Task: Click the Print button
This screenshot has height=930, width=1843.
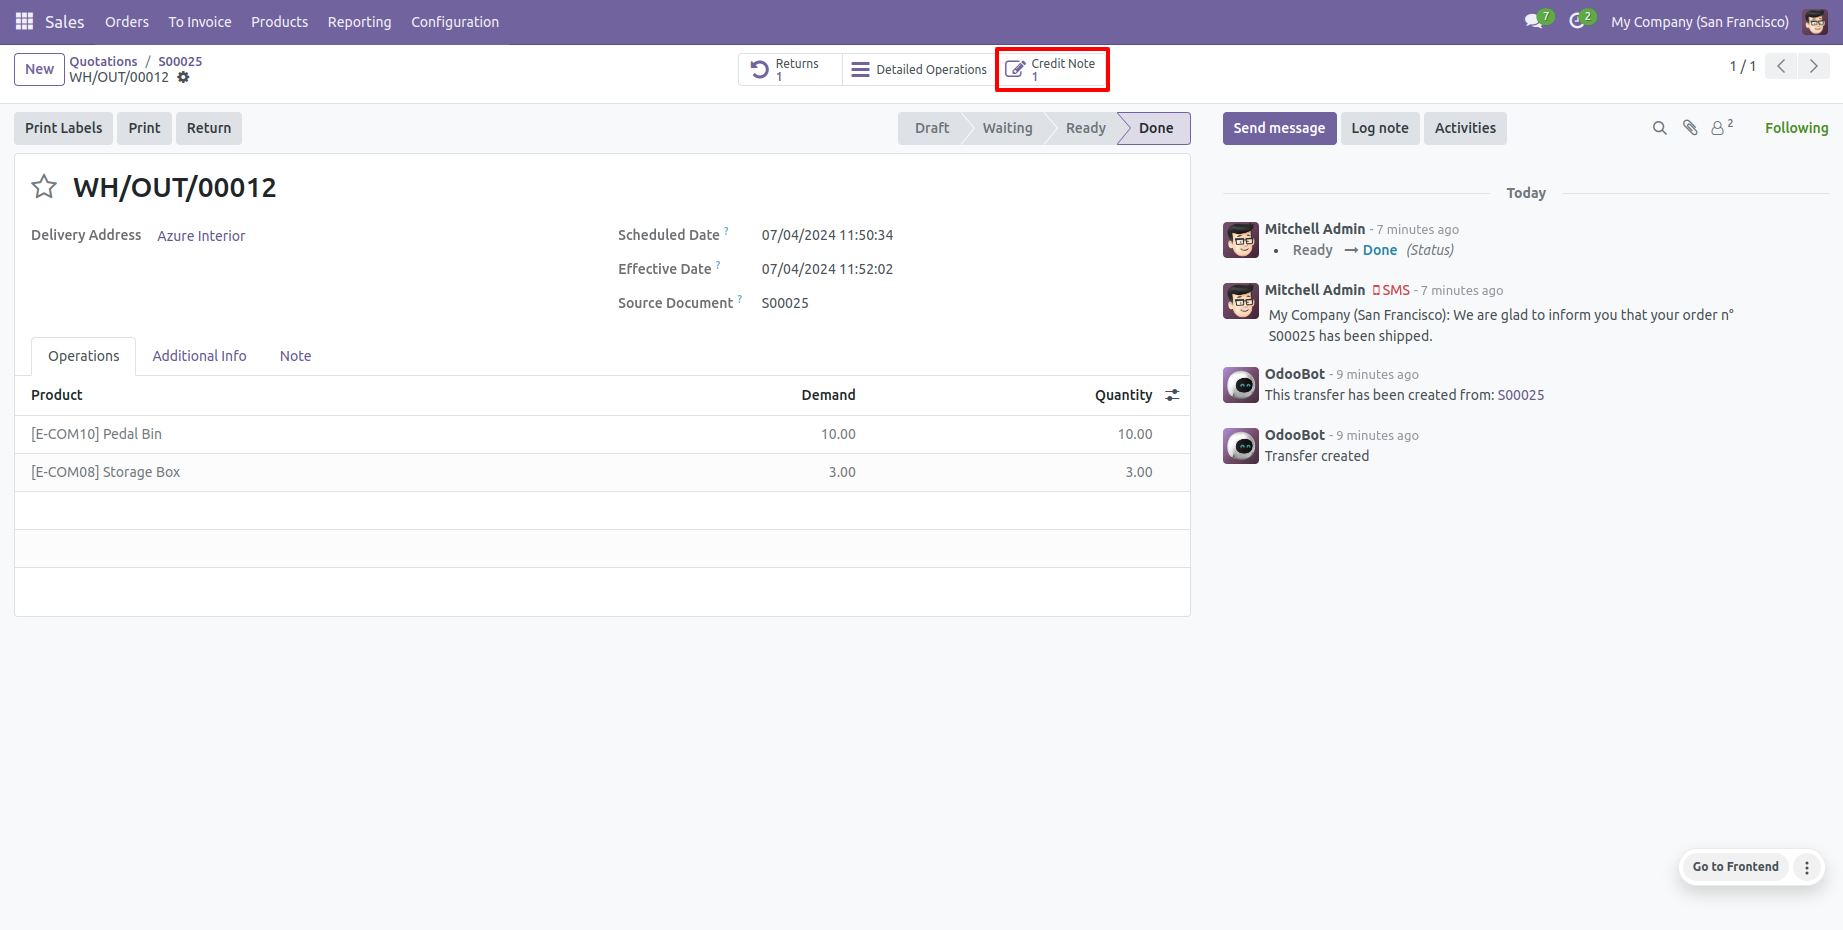Action: [144, 128]
